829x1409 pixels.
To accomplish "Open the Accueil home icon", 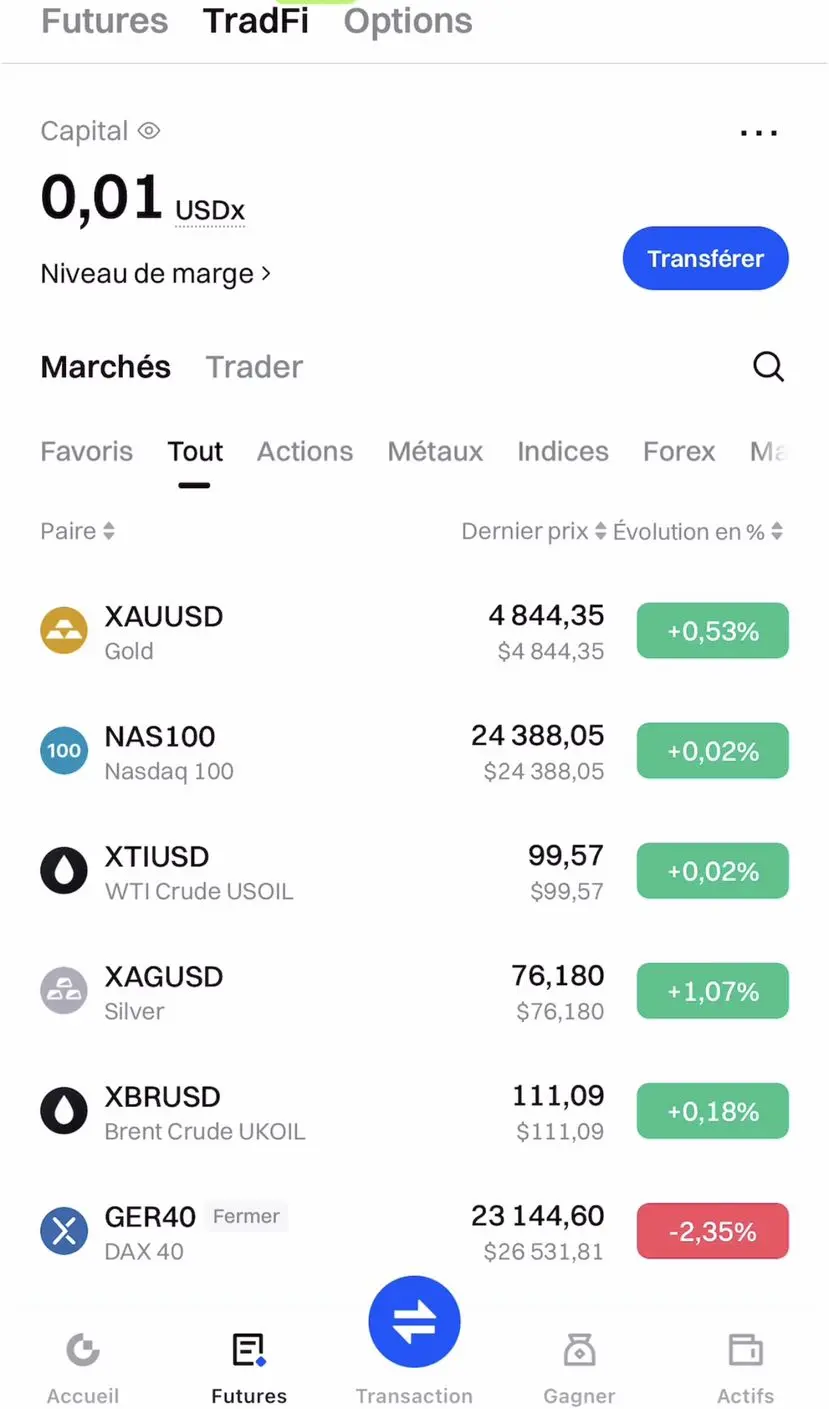I will [83, 1352].
